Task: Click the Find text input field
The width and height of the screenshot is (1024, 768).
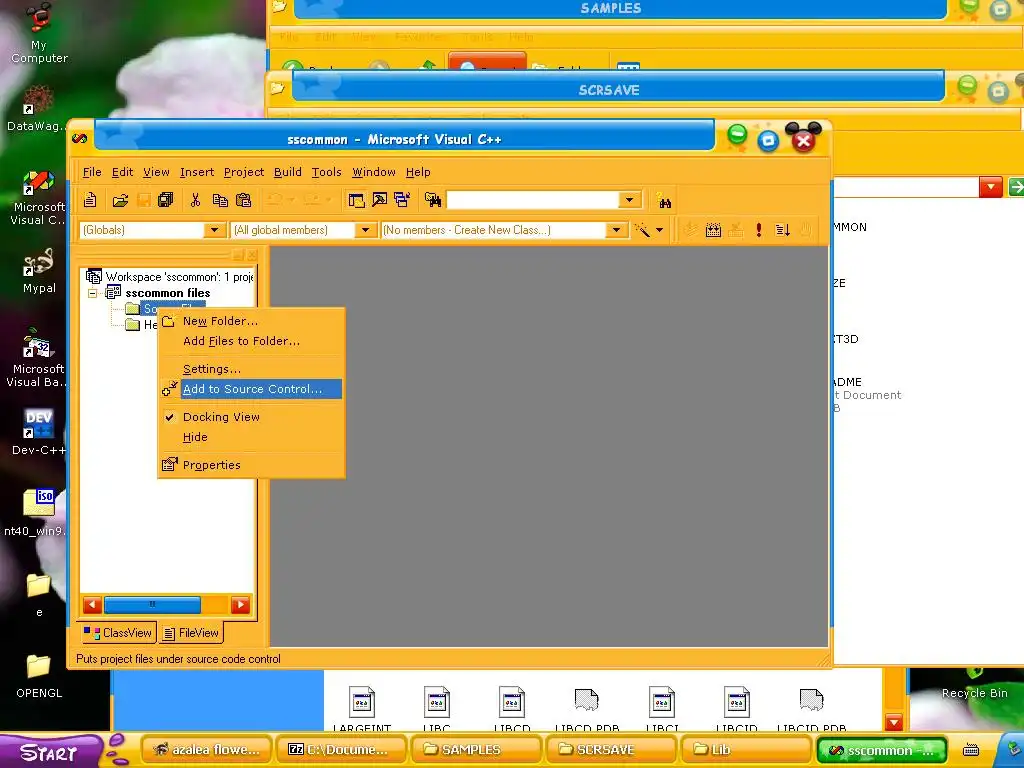Action: click(533, 200)
